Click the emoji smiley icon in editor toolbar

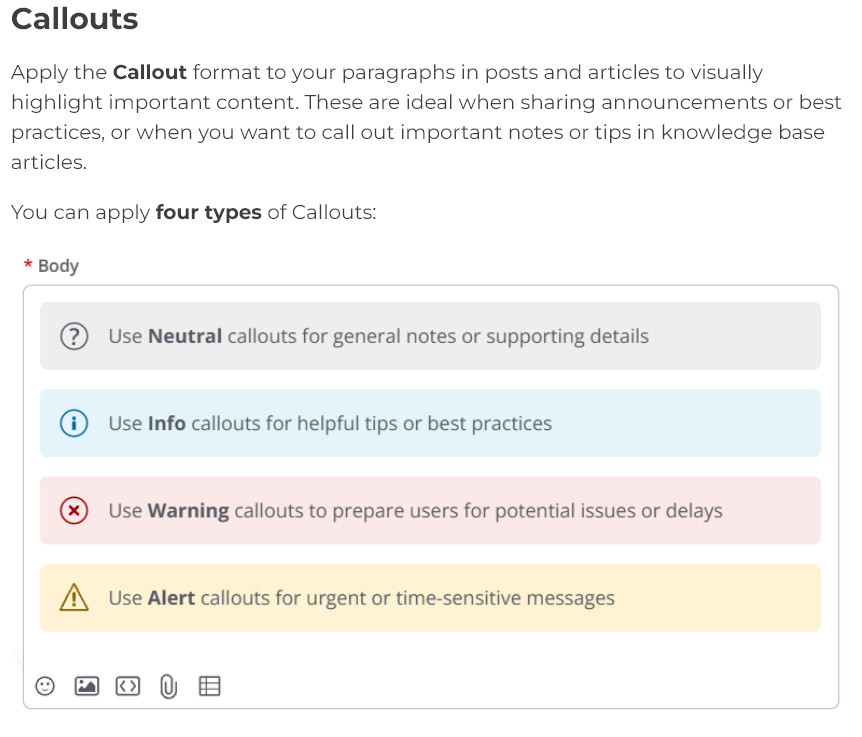tap(45, 686)
